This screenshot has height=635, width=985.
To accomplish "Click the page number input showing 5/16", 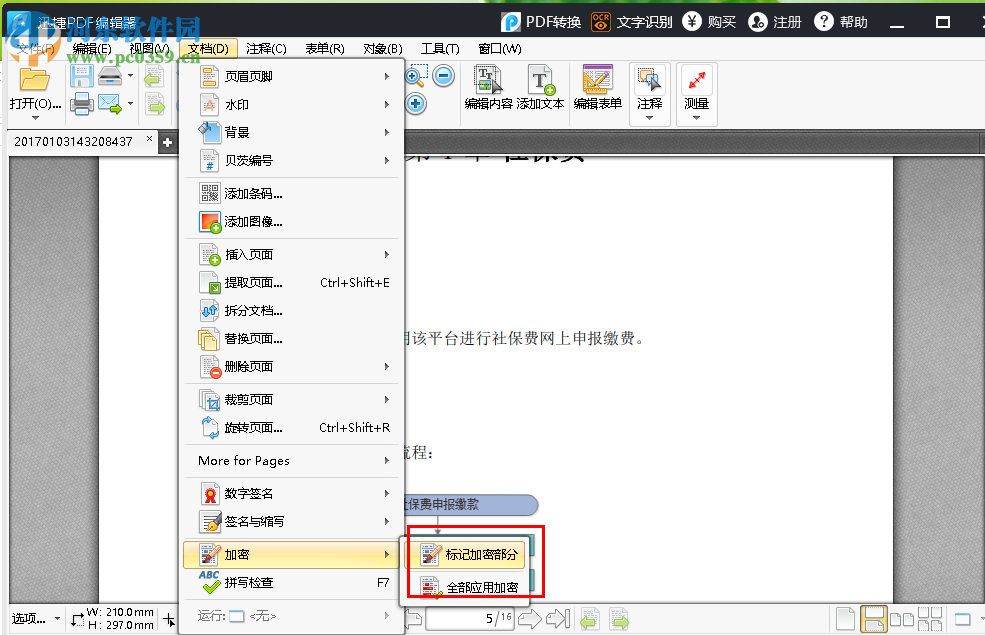I will click(x=470, y=618).
